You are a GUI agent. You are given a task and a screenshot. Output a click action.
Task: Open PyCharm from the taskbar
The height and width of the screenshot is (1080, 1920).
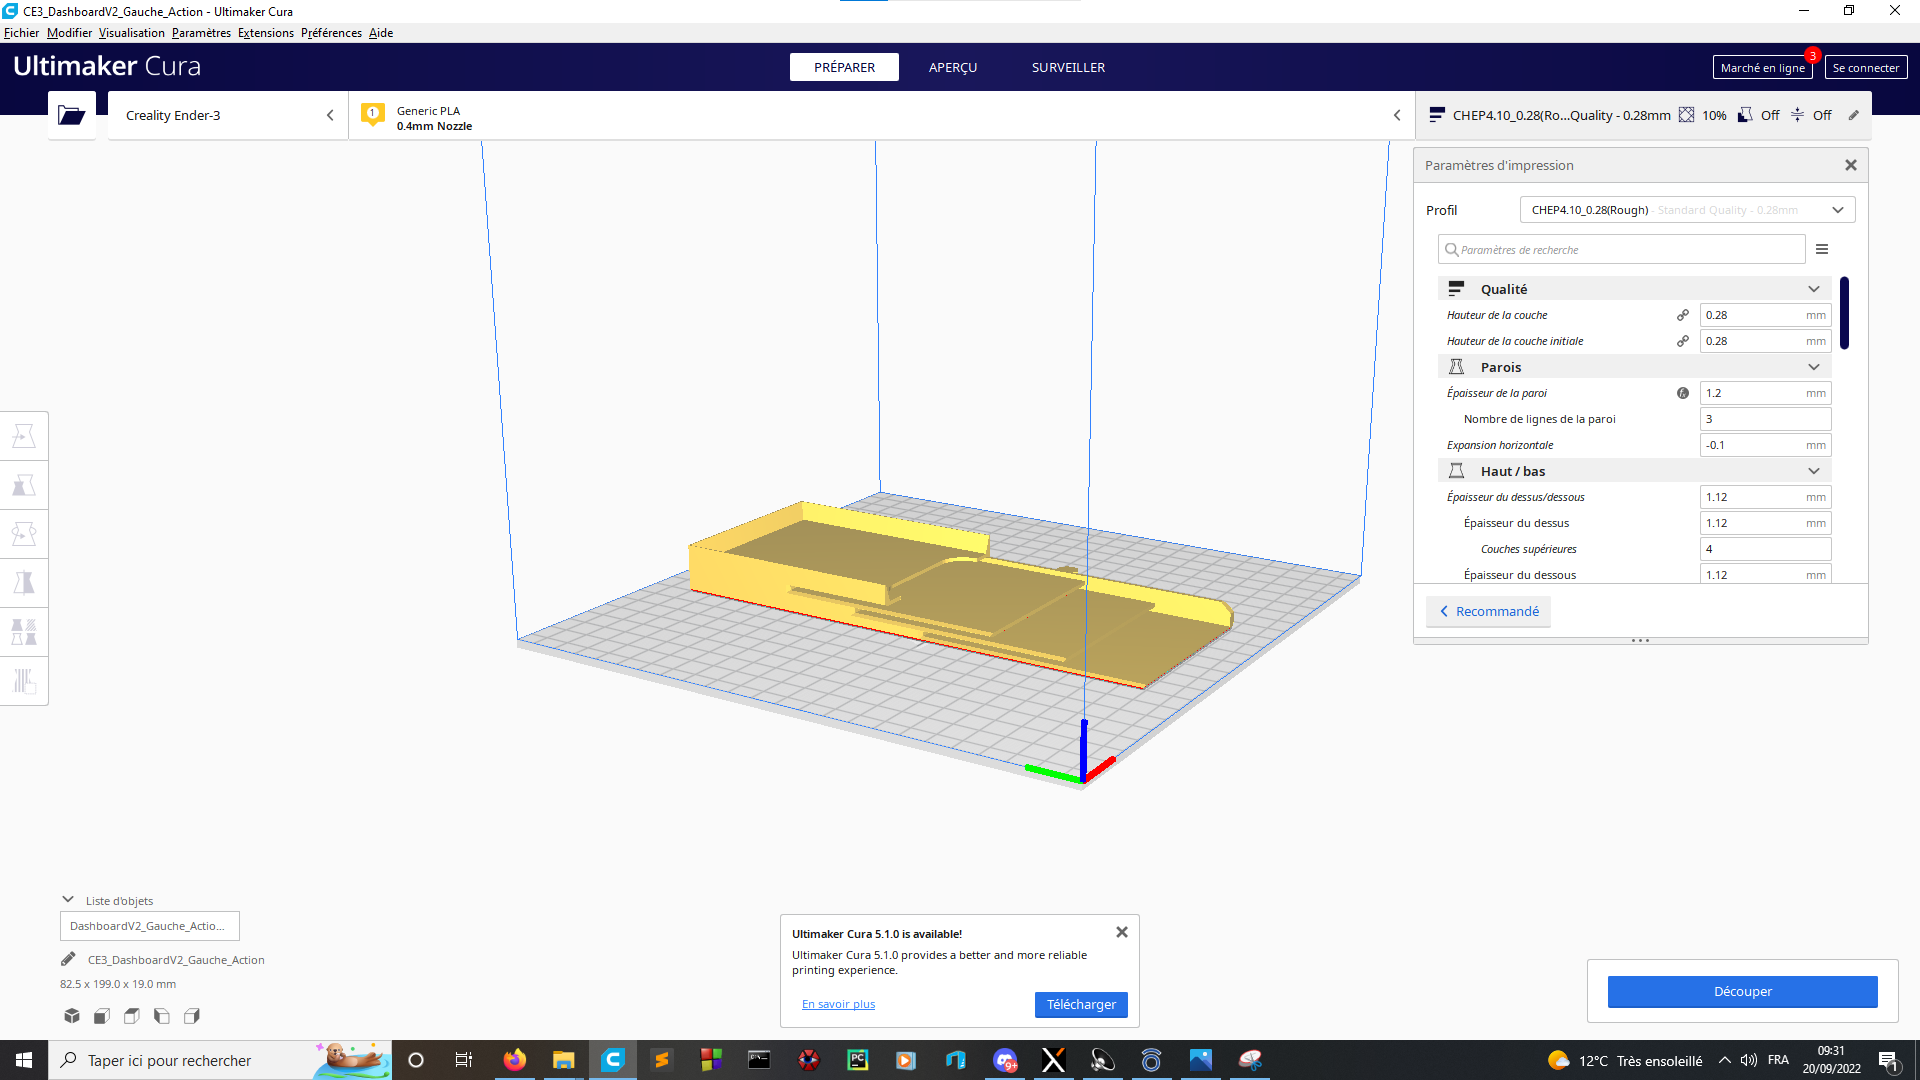click(x=858, y=1060)
